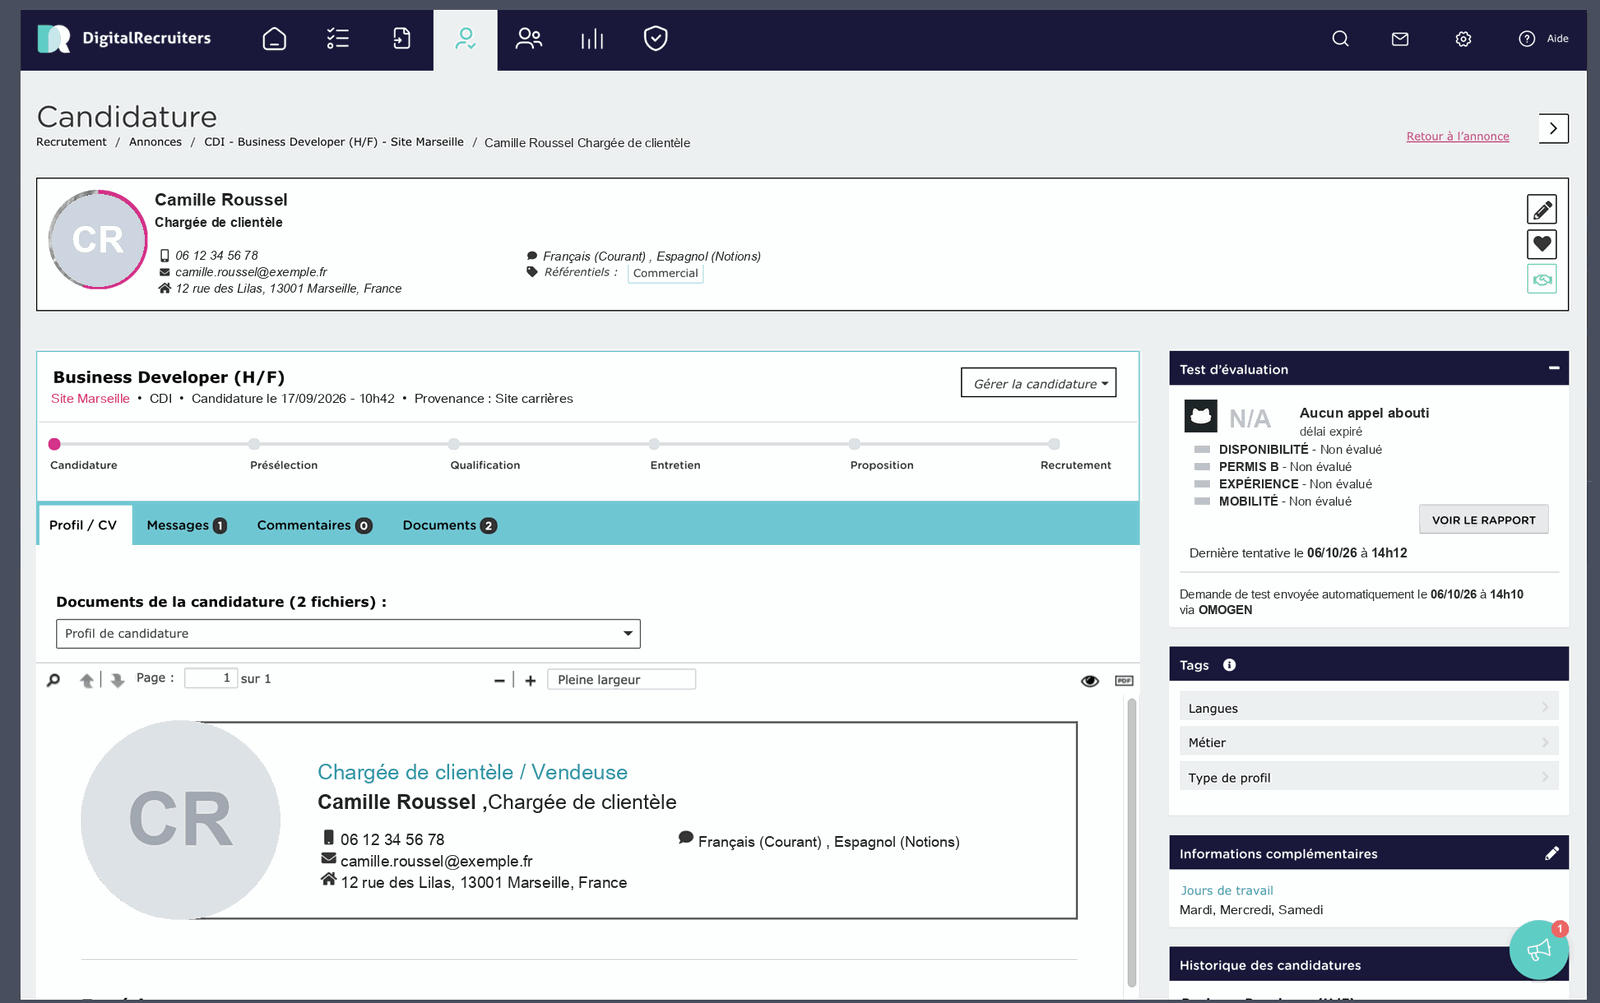
Task: Open the shield compliance icon
Action: pos(656,39)
